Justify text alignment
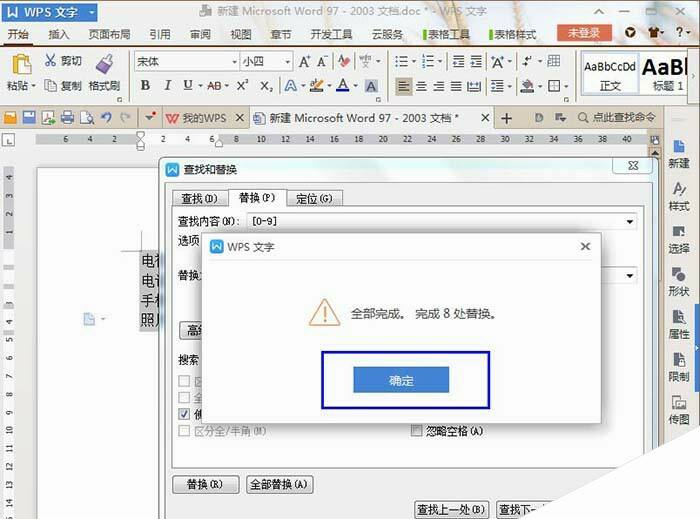Screen dimensions: 700x519 [x=456, y=86]
